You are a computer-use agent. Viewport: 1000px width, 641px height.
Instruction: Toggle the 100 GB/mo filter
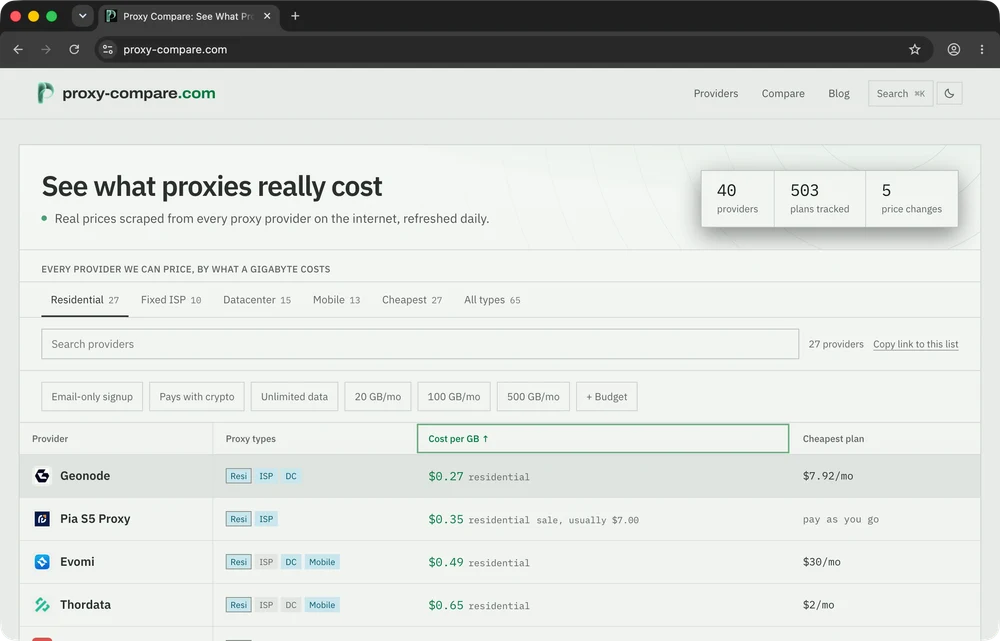[x=453, y=397]
